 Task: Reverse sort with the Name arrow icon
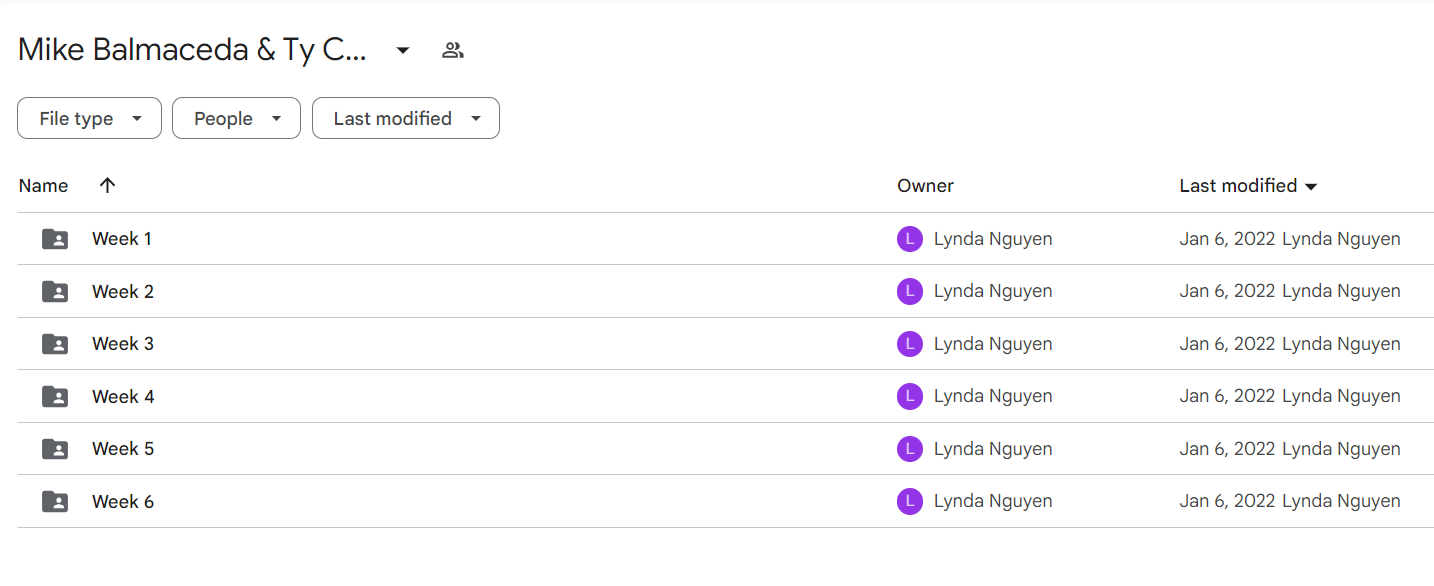pos(108,185)
